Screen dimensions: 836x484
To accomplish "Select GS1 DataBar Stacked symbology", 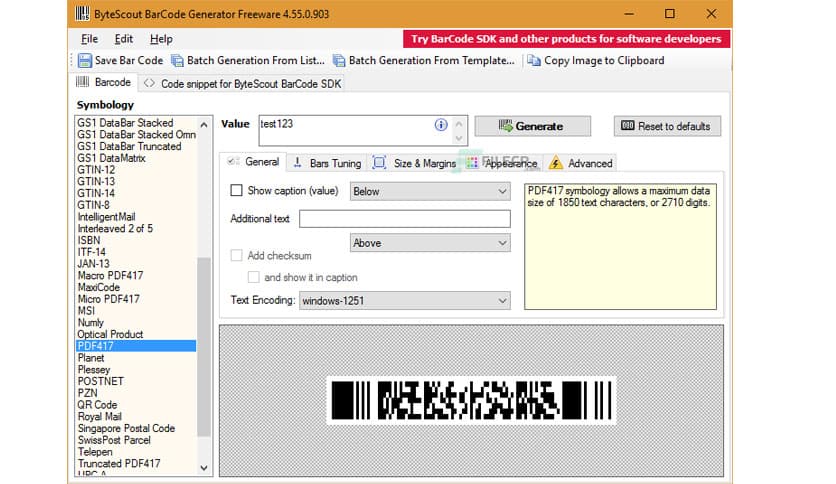I will [x=125, y=123].
